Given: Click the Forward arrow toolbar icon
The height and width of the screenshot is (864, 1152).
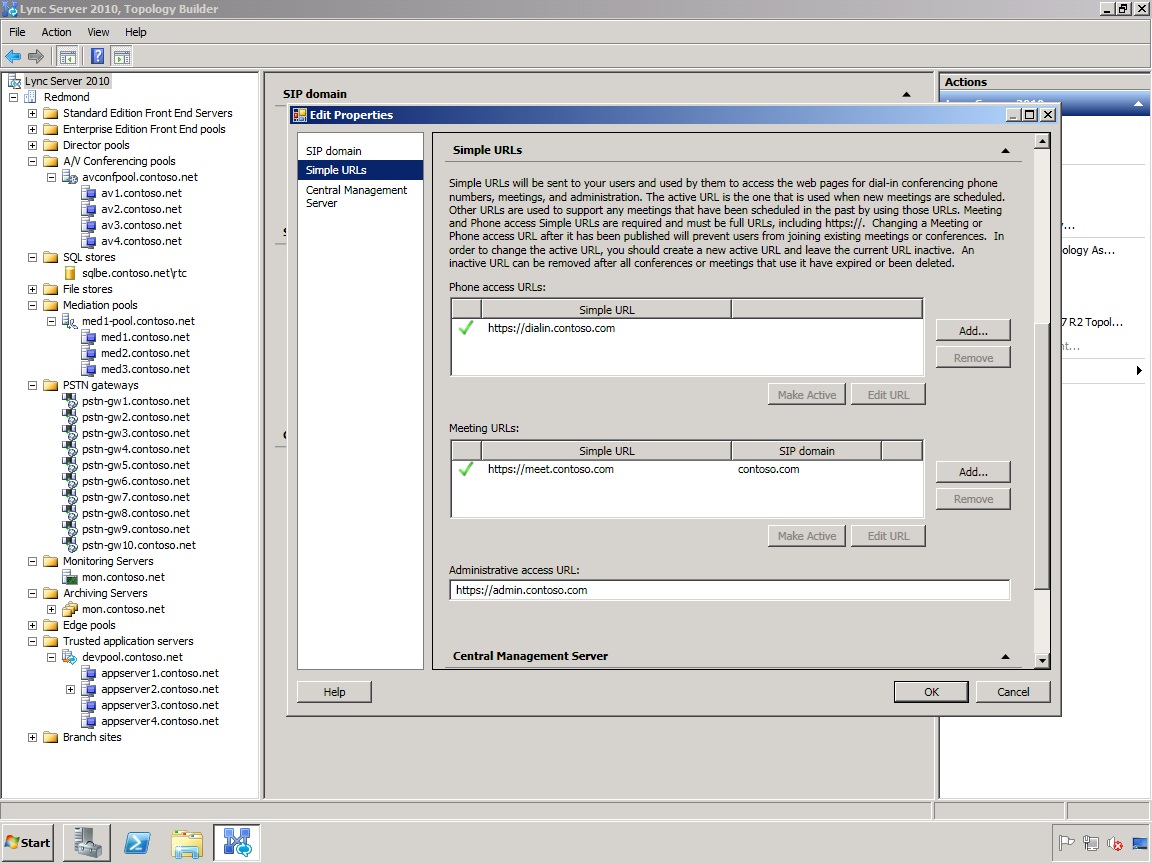Looking at the screenshot, I should tap(35, 56).
